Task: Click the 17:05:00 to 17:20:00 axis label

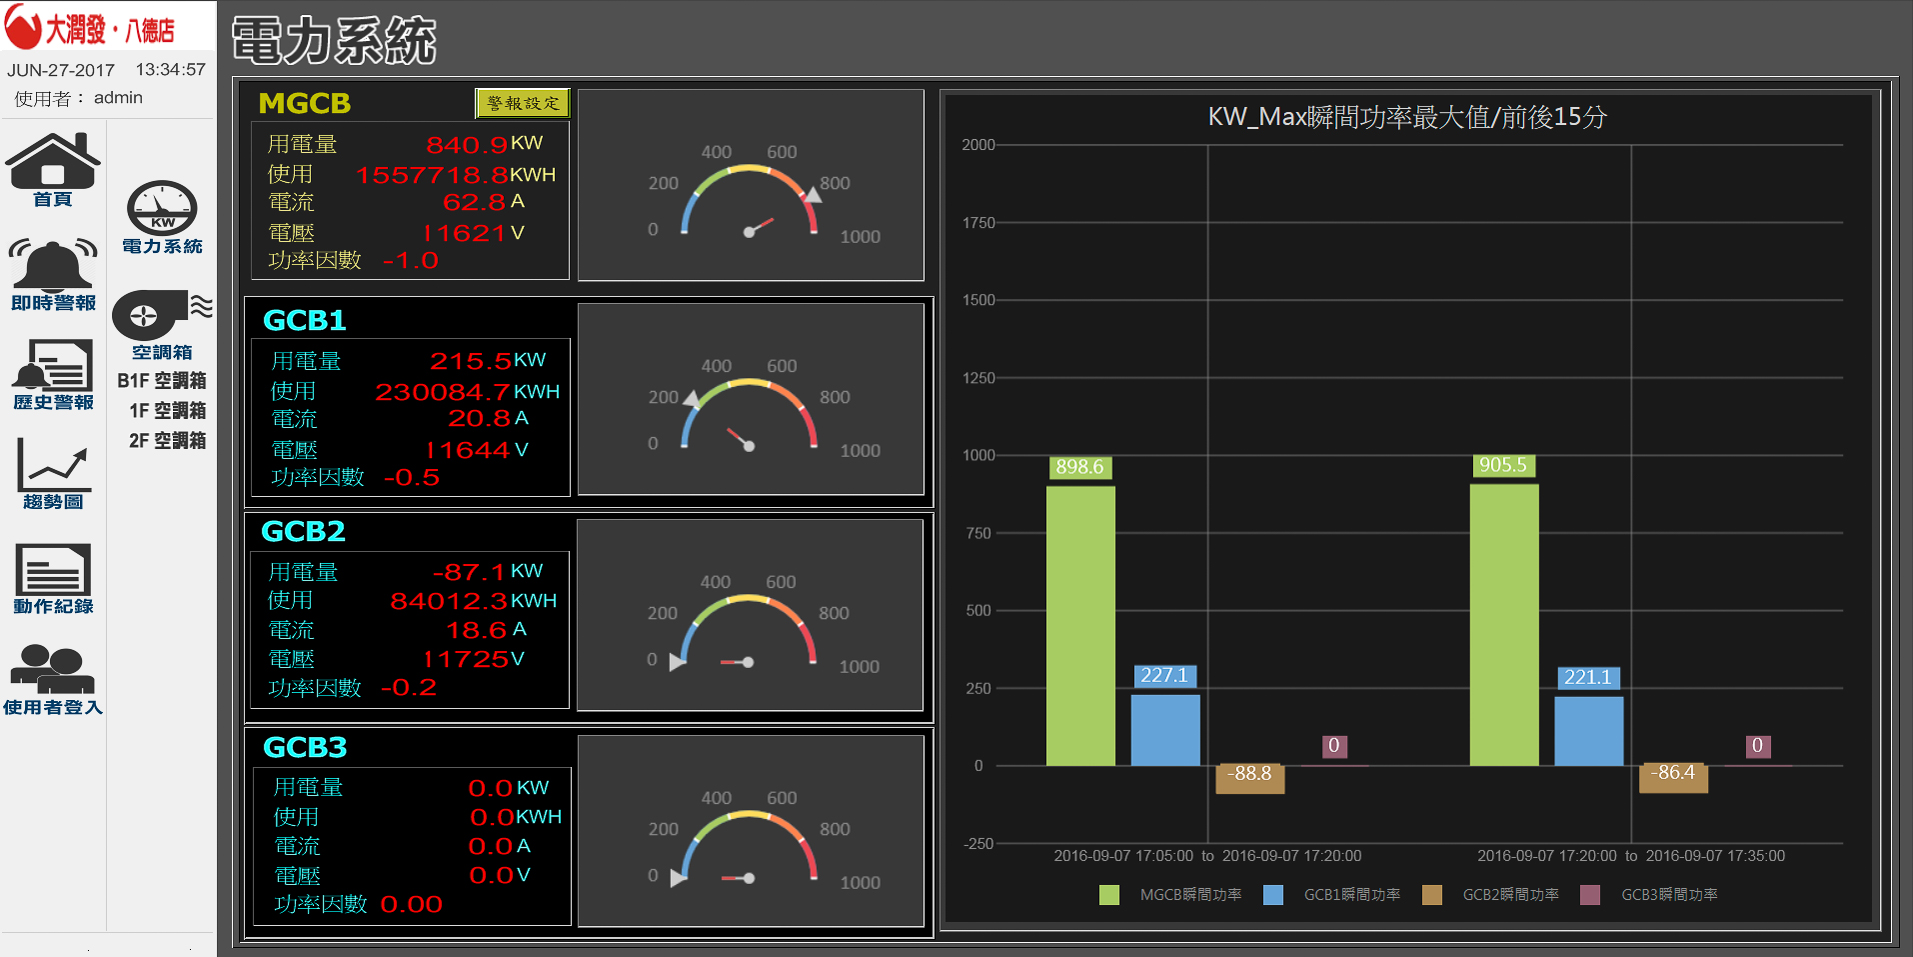Action: coord(1207,856)
